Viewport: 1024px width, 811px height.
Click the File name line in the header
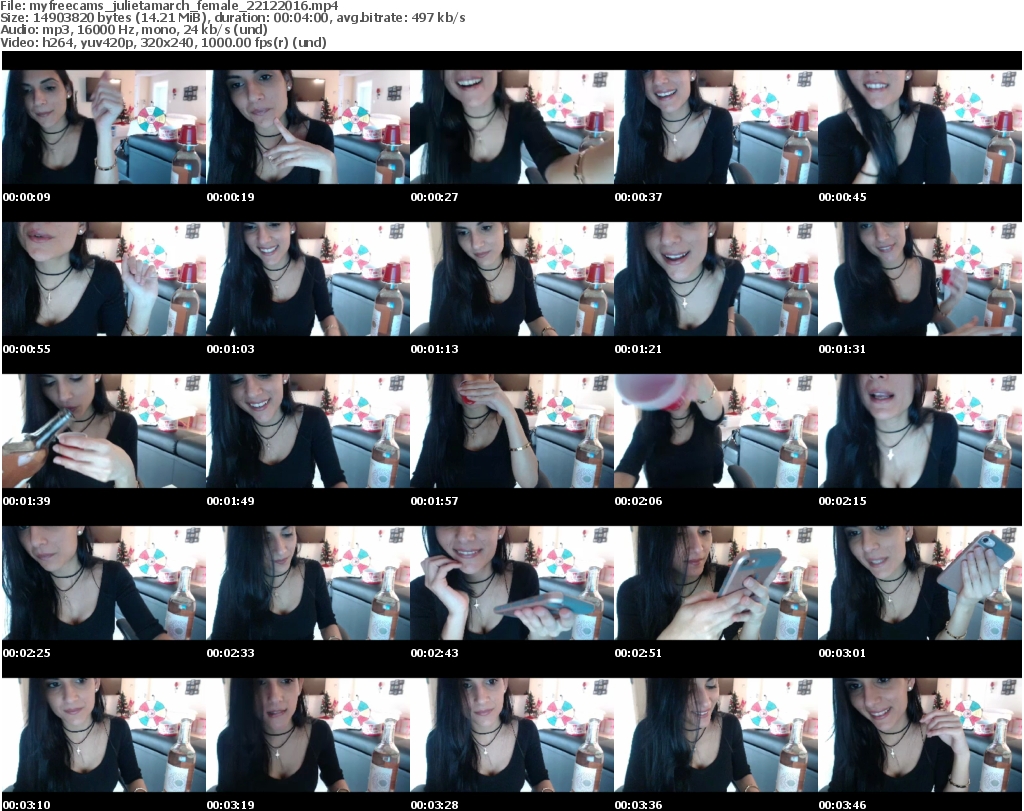(x=169, y=6)
